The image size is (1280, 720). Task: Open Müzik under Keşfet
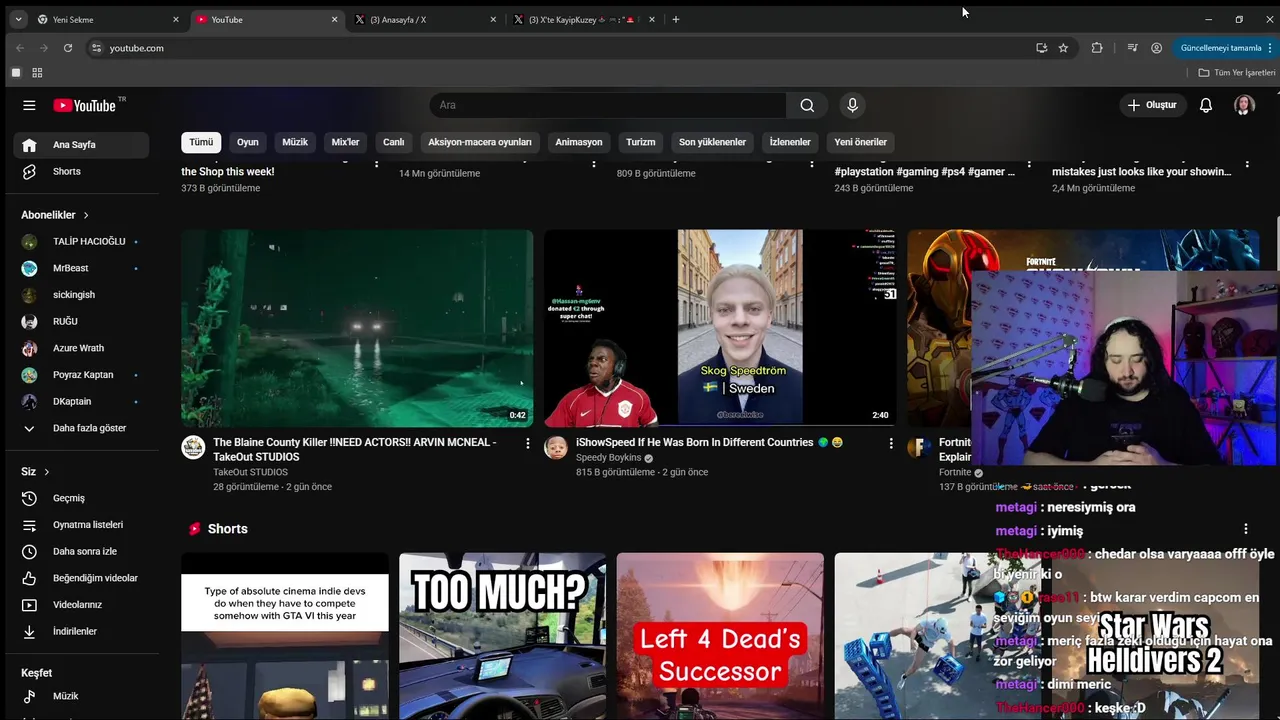click(x=81, y=696)
